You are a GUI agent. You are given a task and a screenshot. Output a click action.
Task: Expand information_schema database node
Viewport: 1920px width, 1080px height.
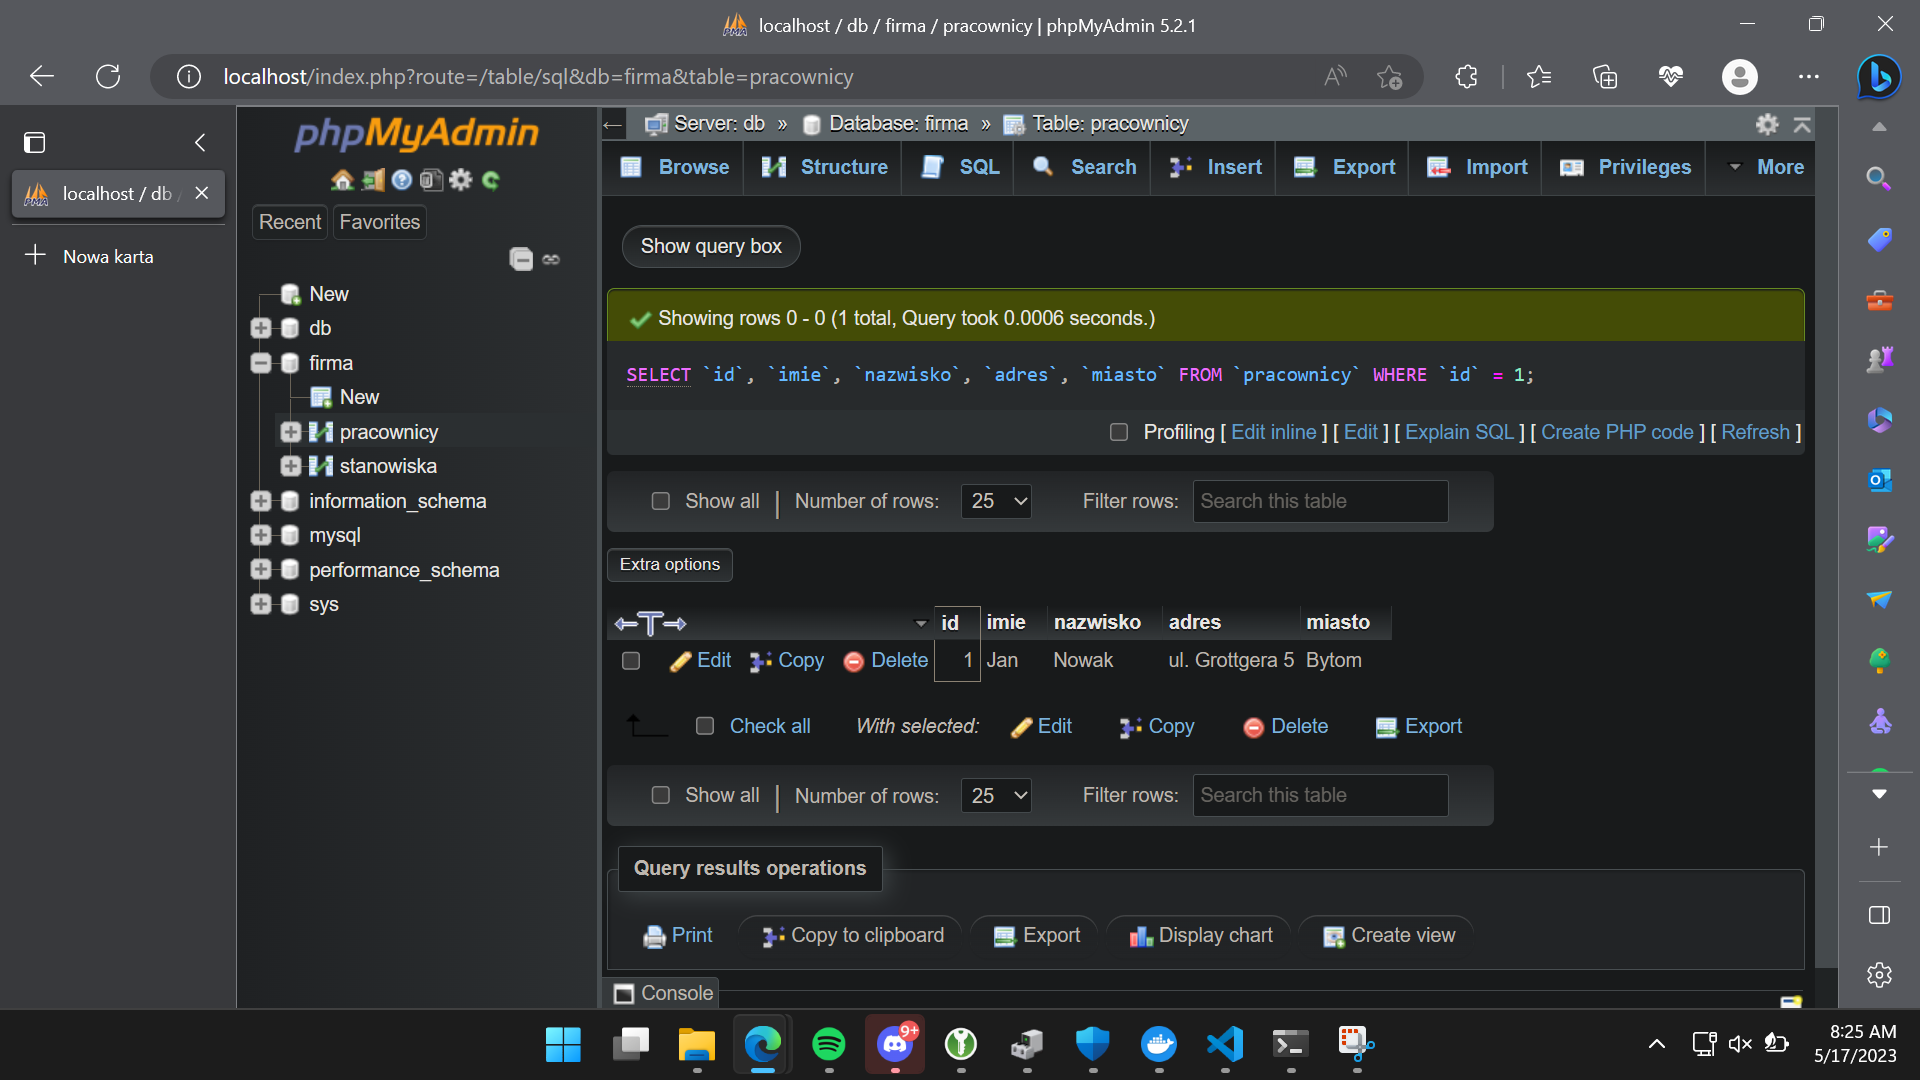click(261, 501)
